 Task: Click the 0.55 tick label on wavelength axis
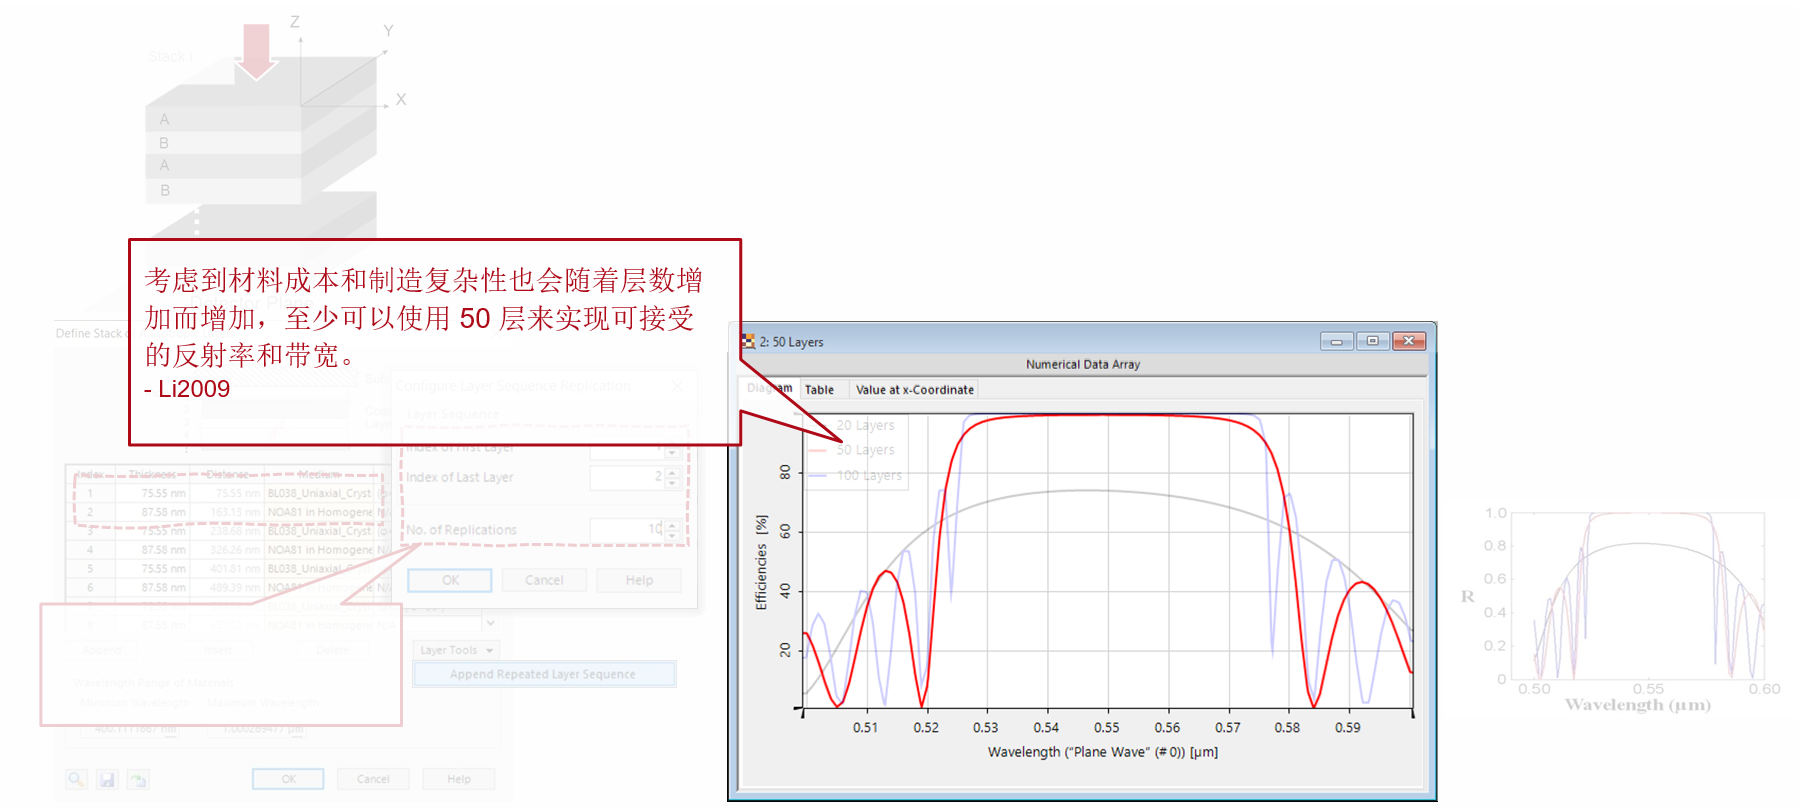[x=1106, y=727]
